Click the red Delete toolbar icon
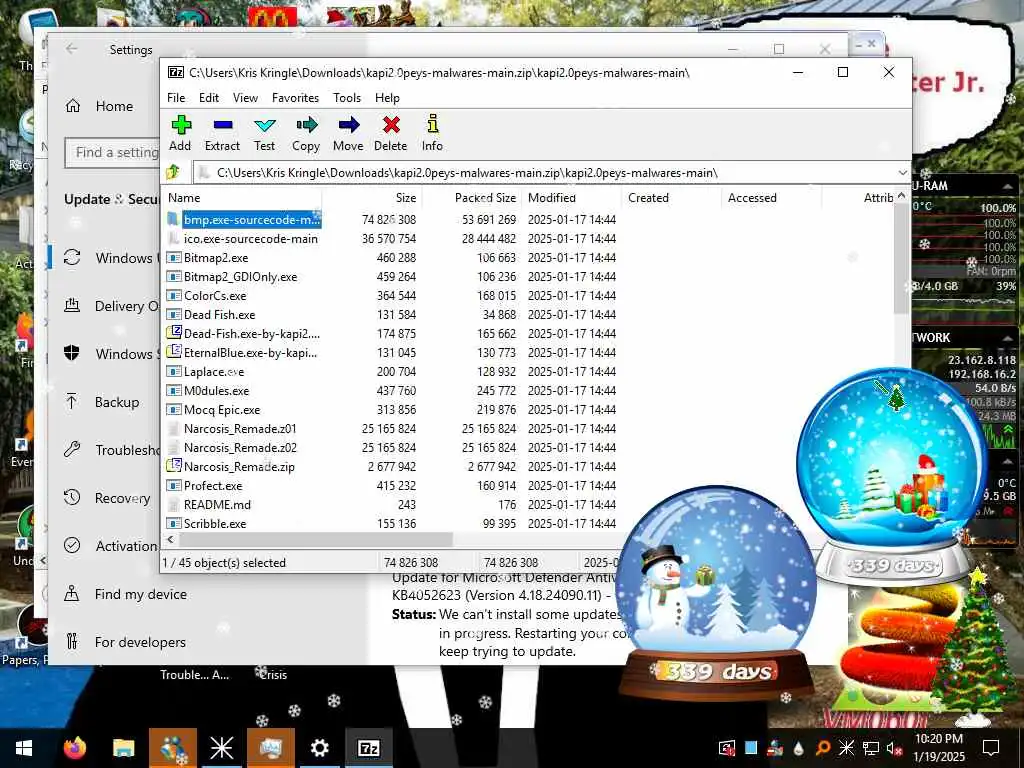Viewport: 1024px width, 768px height. (391, 133)
